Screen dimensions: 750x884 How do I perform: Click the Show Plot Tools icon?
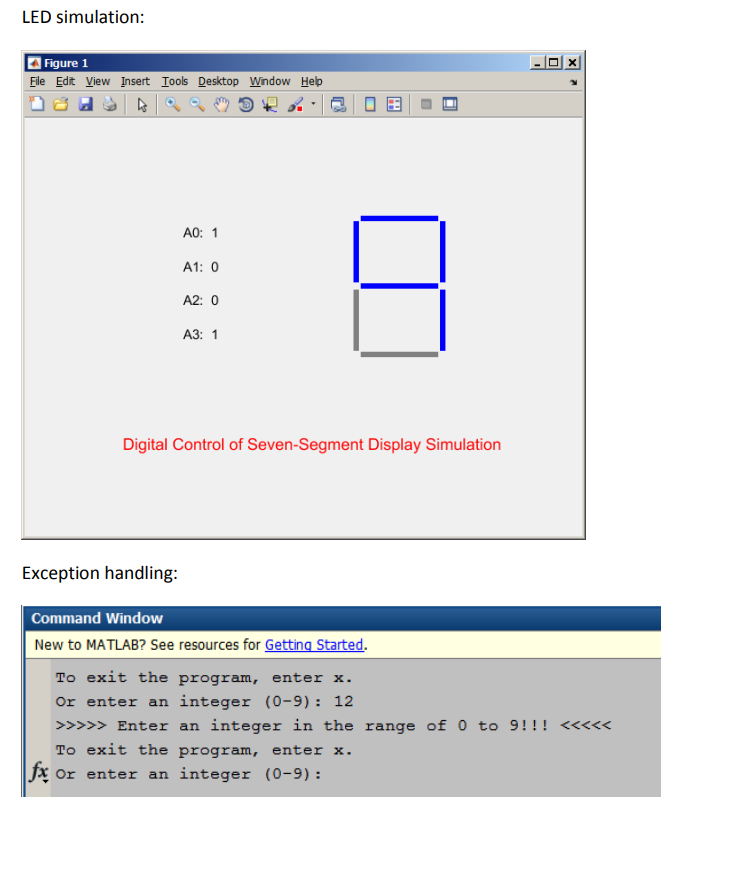coord(450,104)
